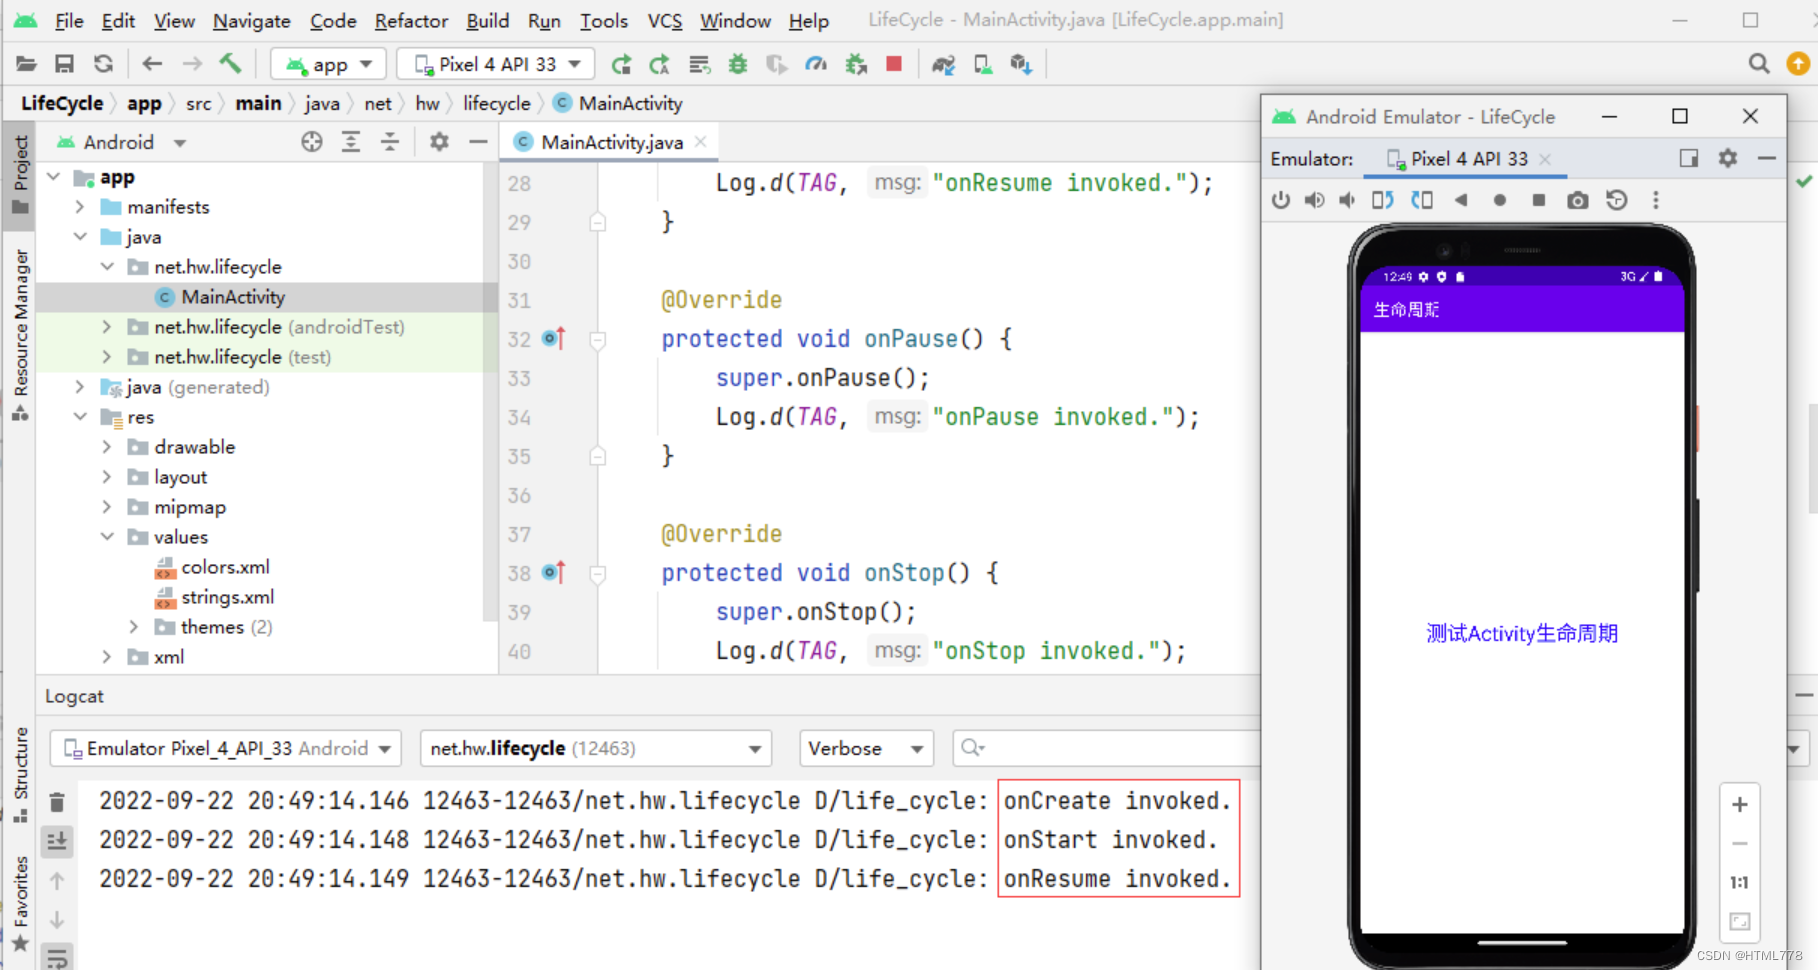Click the emulator volume up icon
The width and height of the screenshot is (1818, 970).
[x=1314, y=200]
